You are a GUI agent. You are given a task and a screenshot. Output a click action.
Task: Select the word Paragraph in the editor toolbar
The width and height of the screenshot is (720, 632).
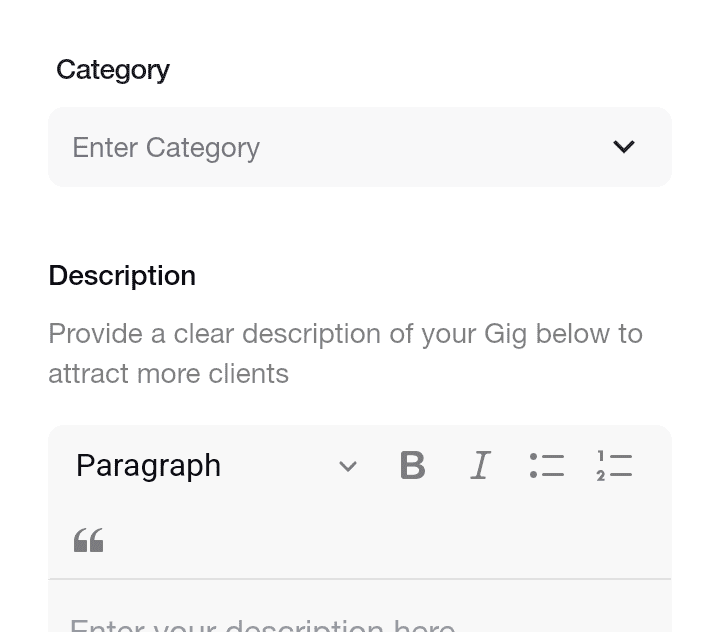pos(148,466)
